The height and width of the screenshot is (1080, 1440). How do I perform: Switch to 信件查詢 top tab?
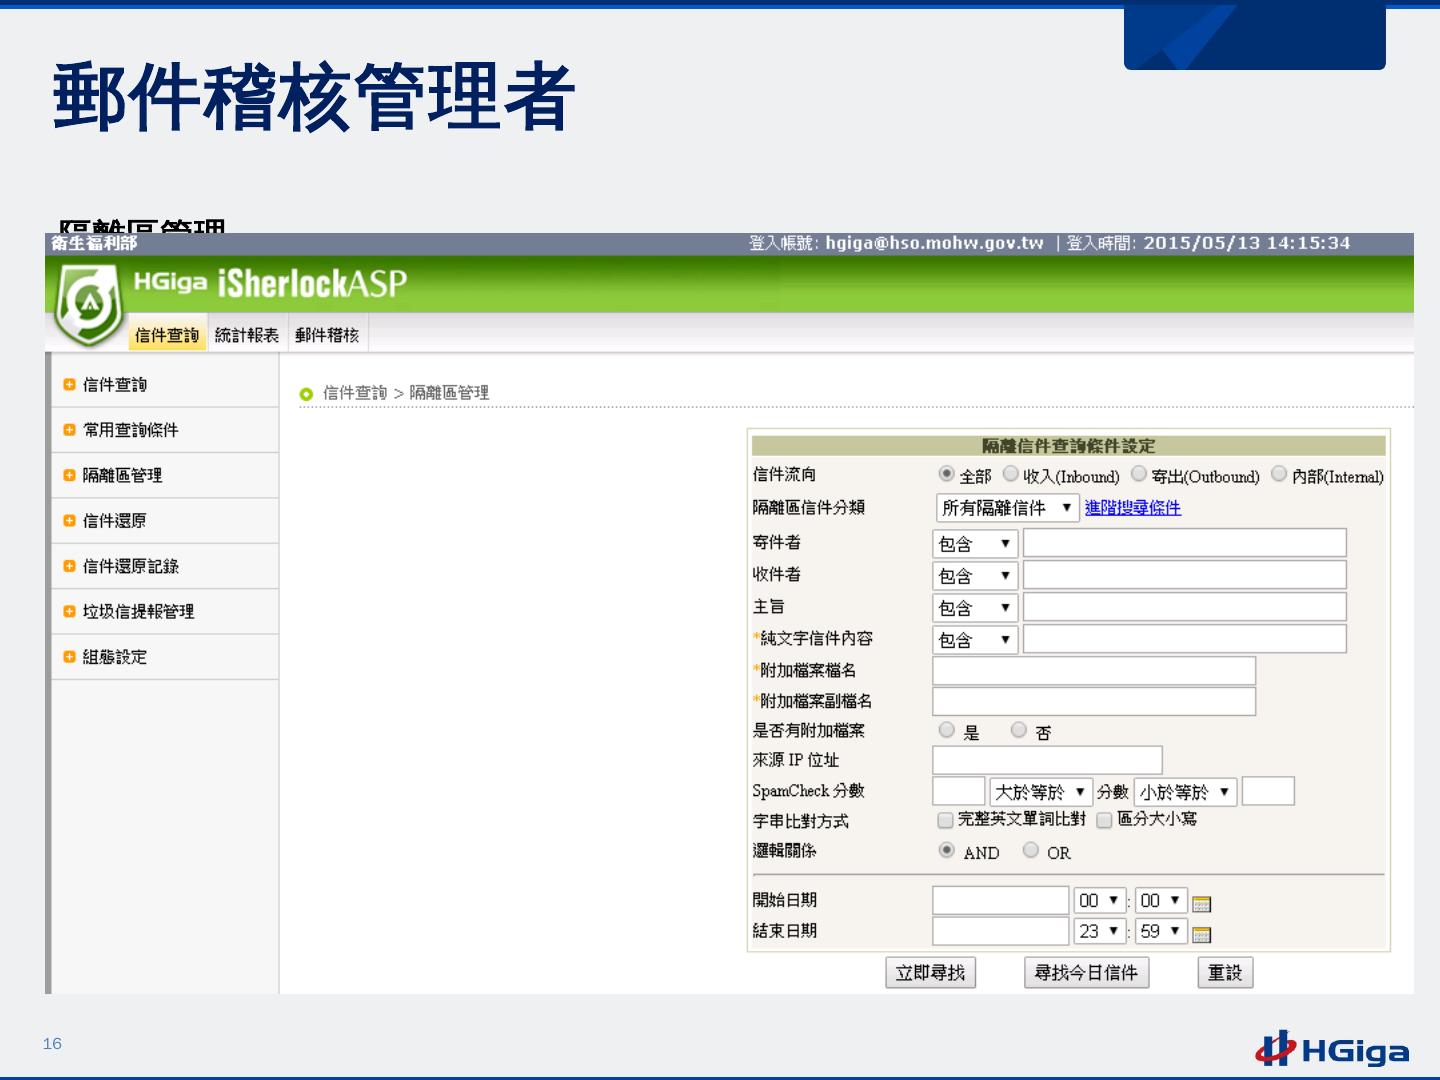(x=167, y=335)
